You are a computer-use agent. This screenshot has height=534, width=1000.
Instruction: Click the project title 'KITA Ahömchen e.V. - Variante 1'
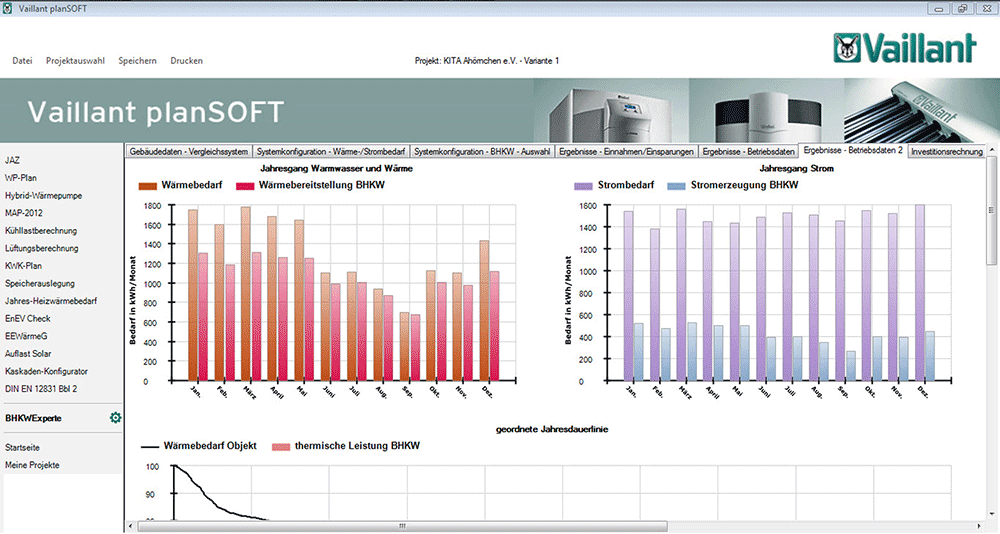click(501, 61)
